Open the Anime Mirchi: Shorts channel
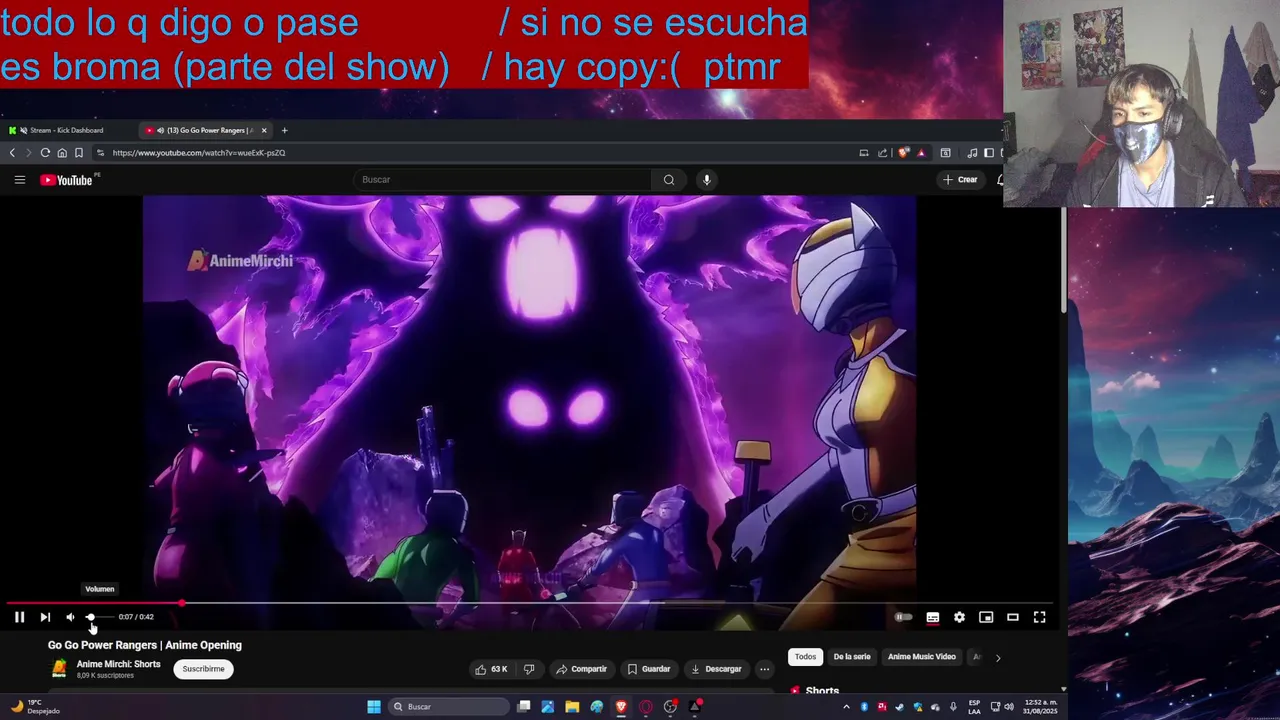This screenshot has width=1280, height=720. [x=118, y=664]
